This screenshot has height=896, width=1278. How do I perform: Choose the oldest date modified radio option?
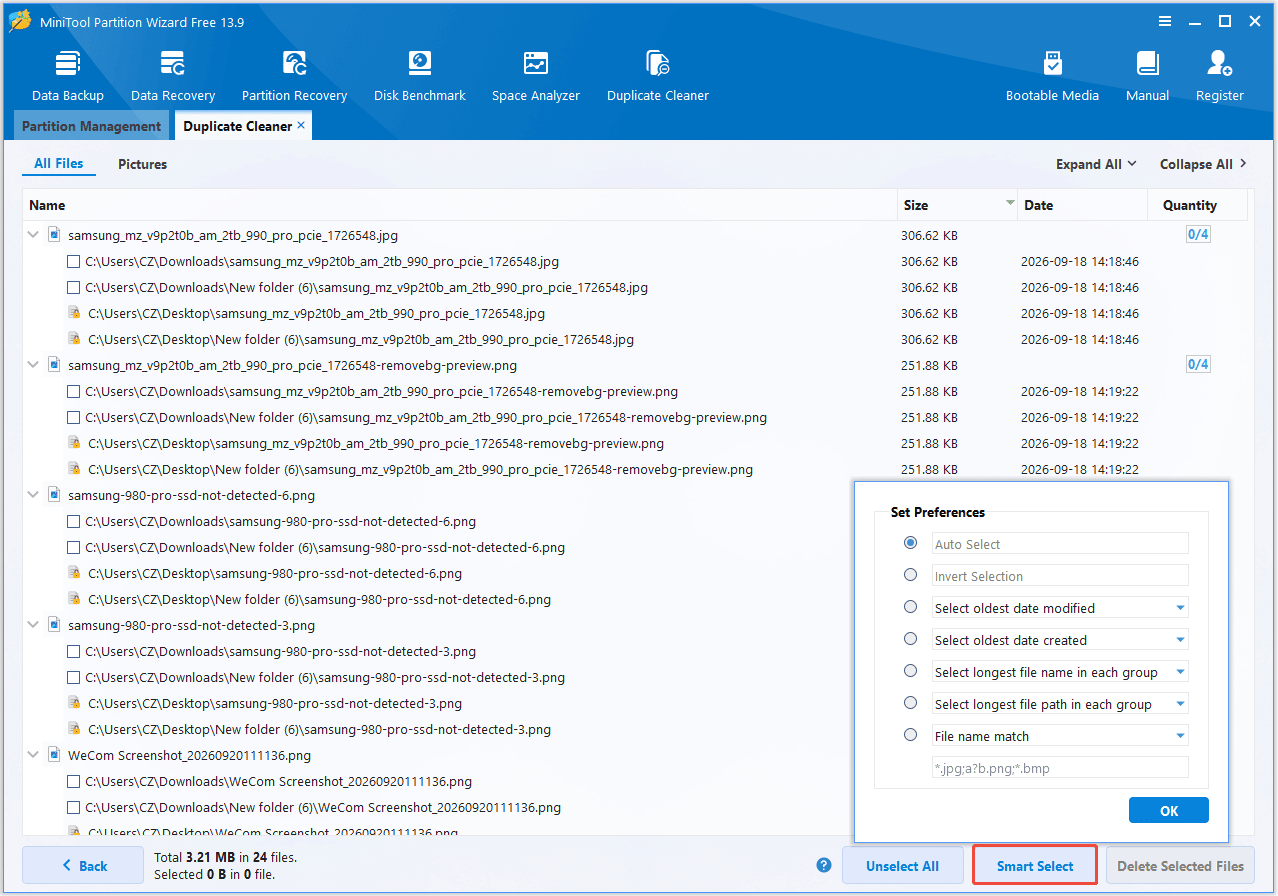[x=910, y=607]
